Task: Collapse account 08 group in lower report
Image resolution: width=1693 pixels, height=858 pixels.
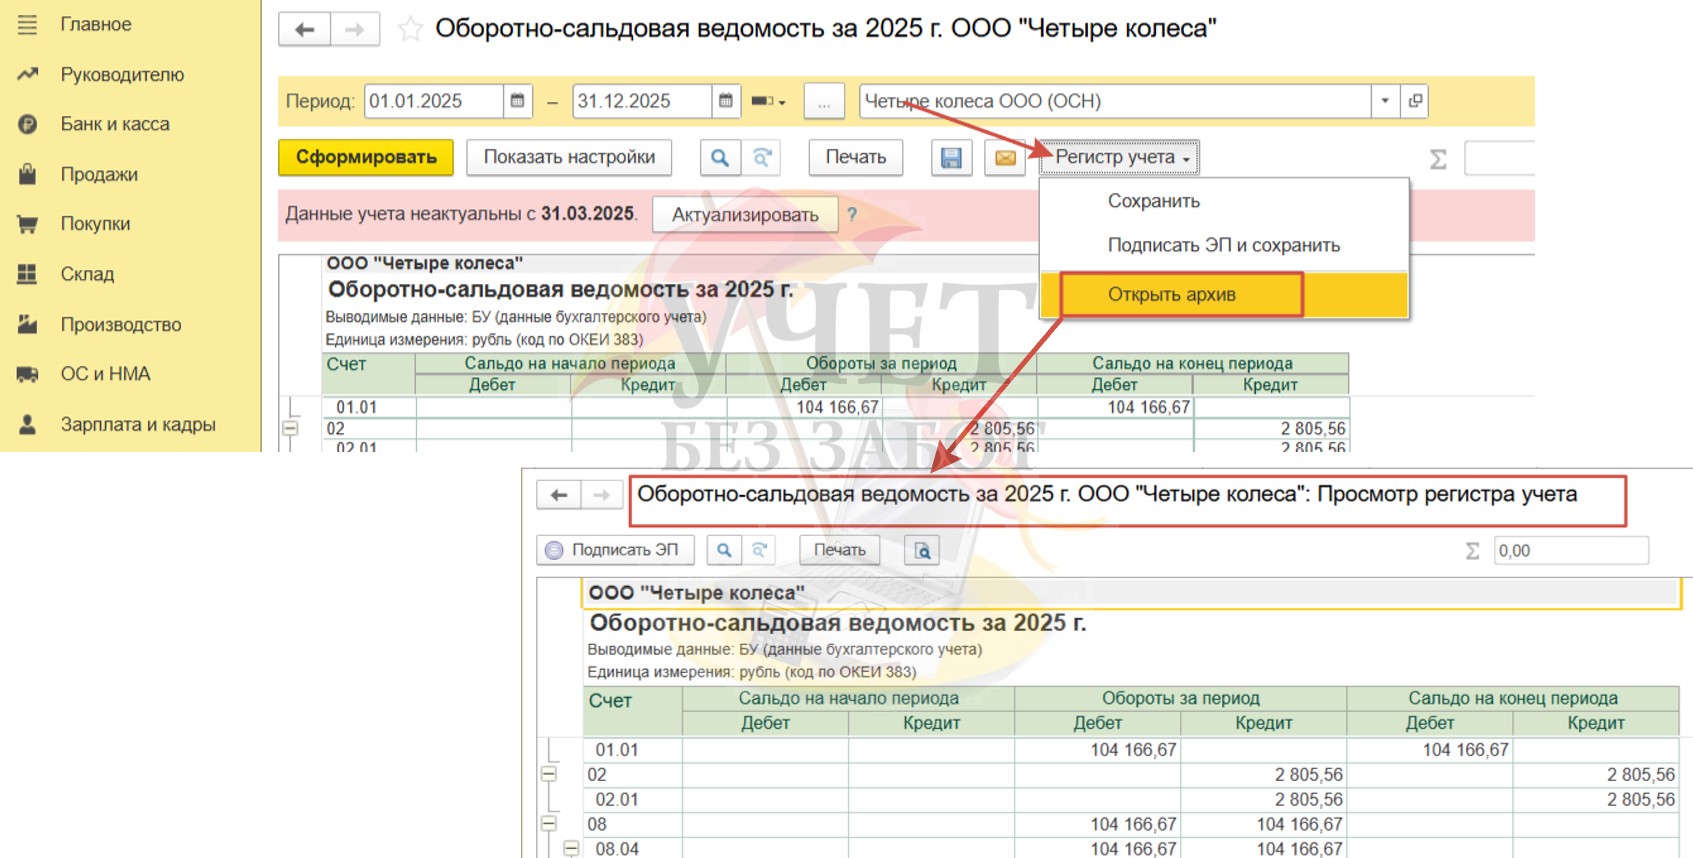Action: pos(548,824)
